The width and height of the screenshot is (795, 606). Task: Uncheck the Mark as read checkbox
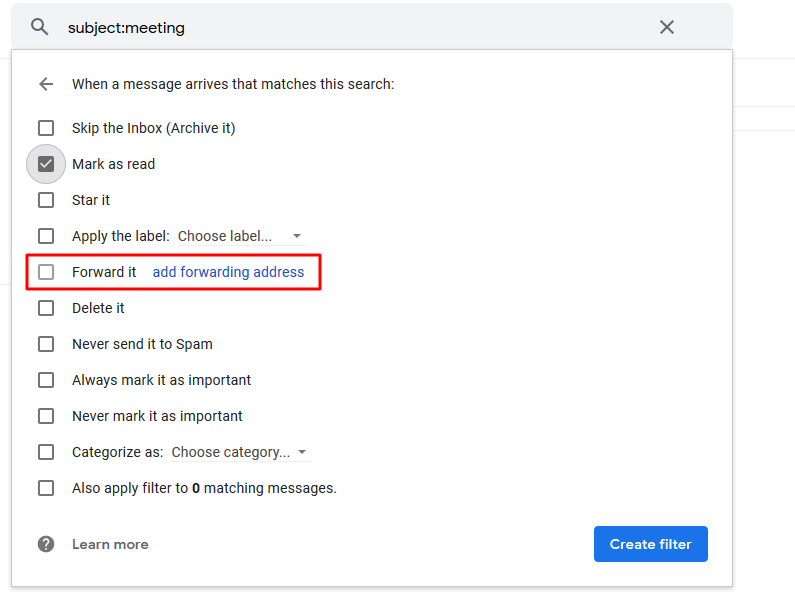46,164
